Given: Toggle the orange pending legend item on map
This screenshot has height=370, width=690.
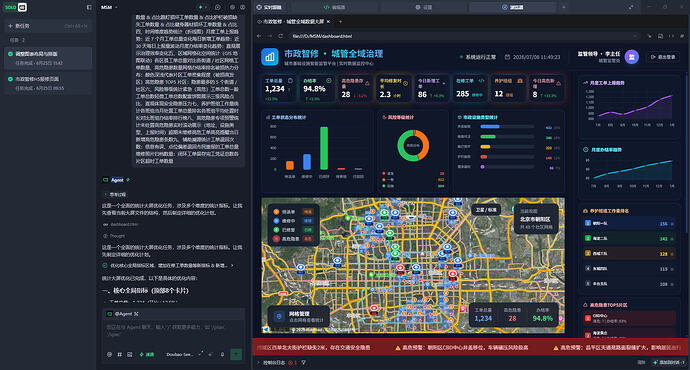Looking at the screenshot, I should (x=293, y=212).
